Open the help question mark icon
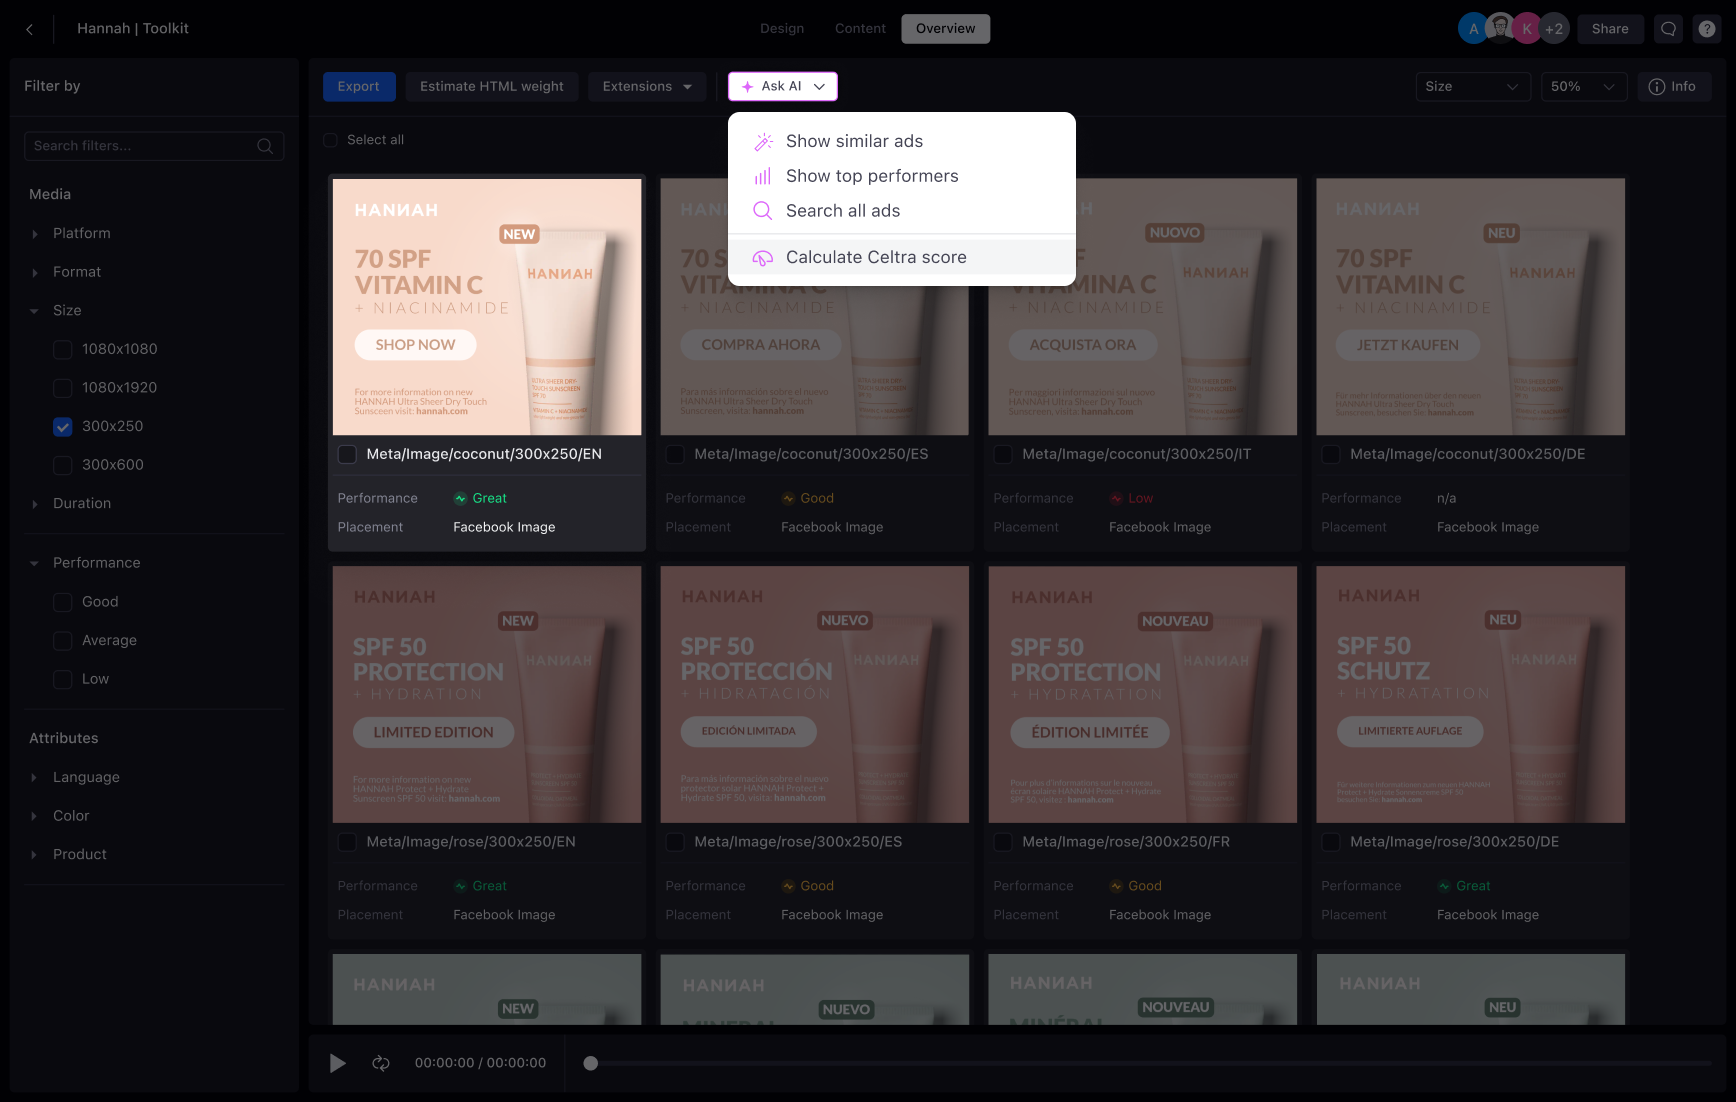This screenshot has height=1102, width=1736. tap(1707, 29)
